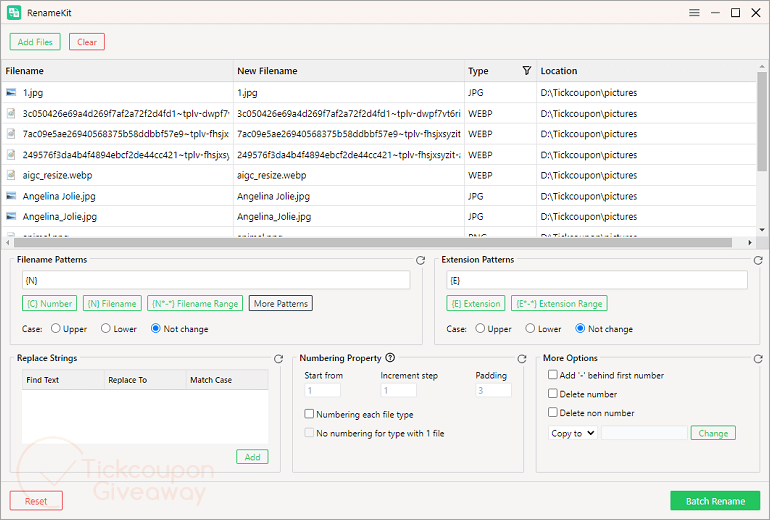This screenshot has height=520, width=770.
Task: Select Lower case for filename
Action: coord(106,328)
